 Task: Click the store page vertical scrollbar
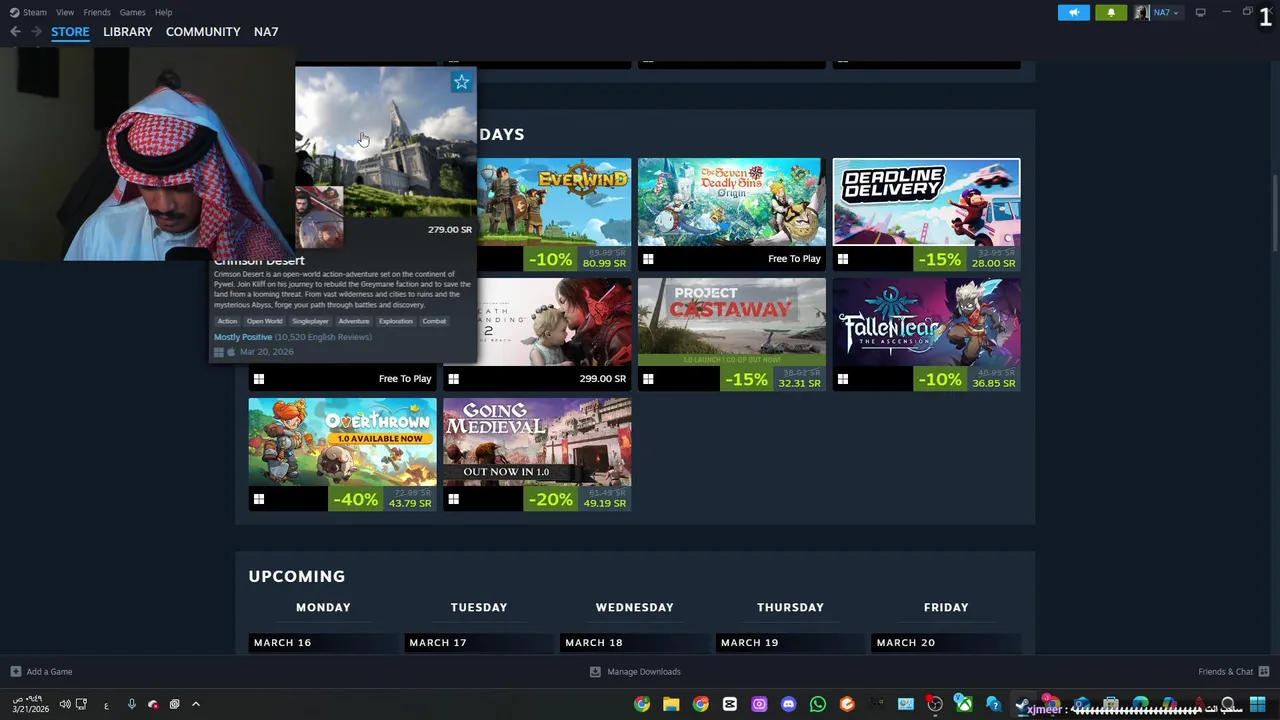[x=1274, y=215]
